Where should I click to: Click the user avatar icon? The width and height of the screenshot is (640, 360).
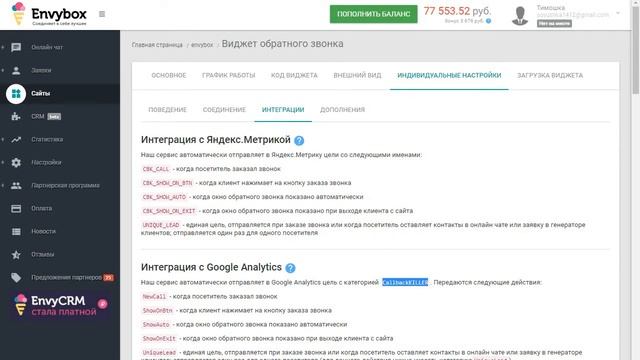pyautogui.click(x=520, y=16)
